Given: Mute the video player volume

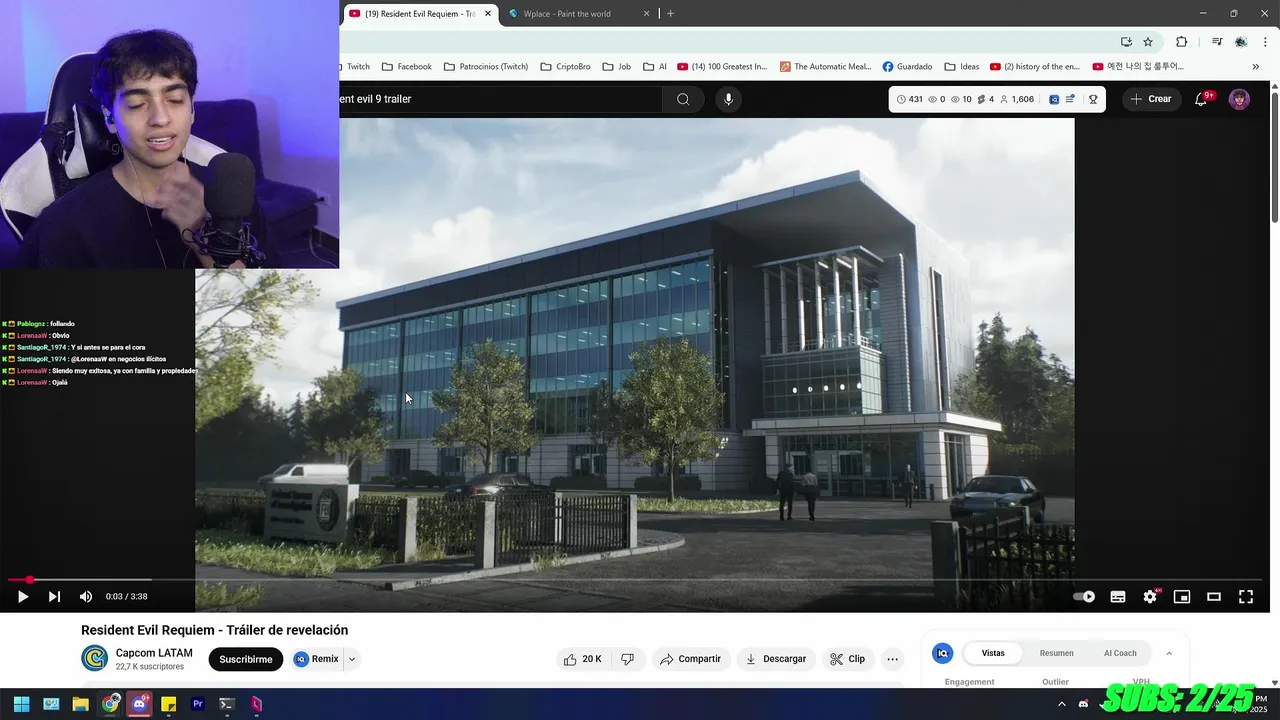Looking at the screenshot, I should tap(86, 597).
